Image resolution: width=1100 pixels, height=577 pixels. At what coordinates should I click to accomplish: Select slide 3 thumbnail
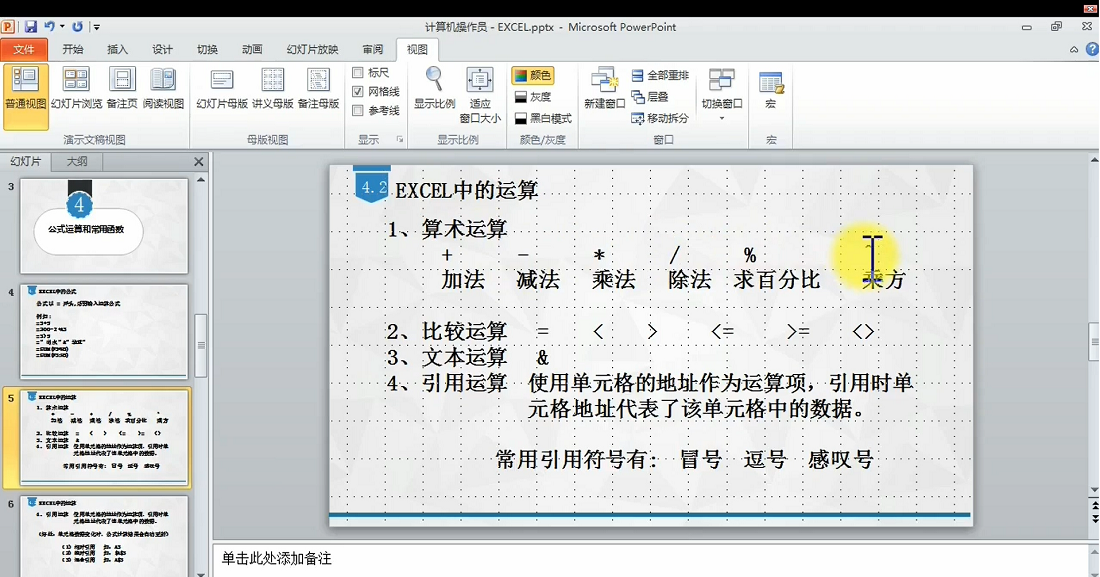click(x=104, y=225)
